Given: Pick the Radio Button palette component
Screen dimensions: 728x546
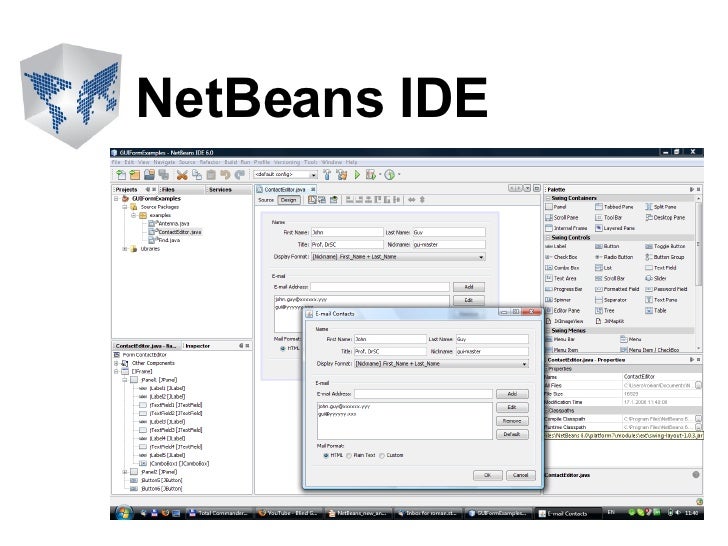Looking at the screenshot, I should [614, 257].
